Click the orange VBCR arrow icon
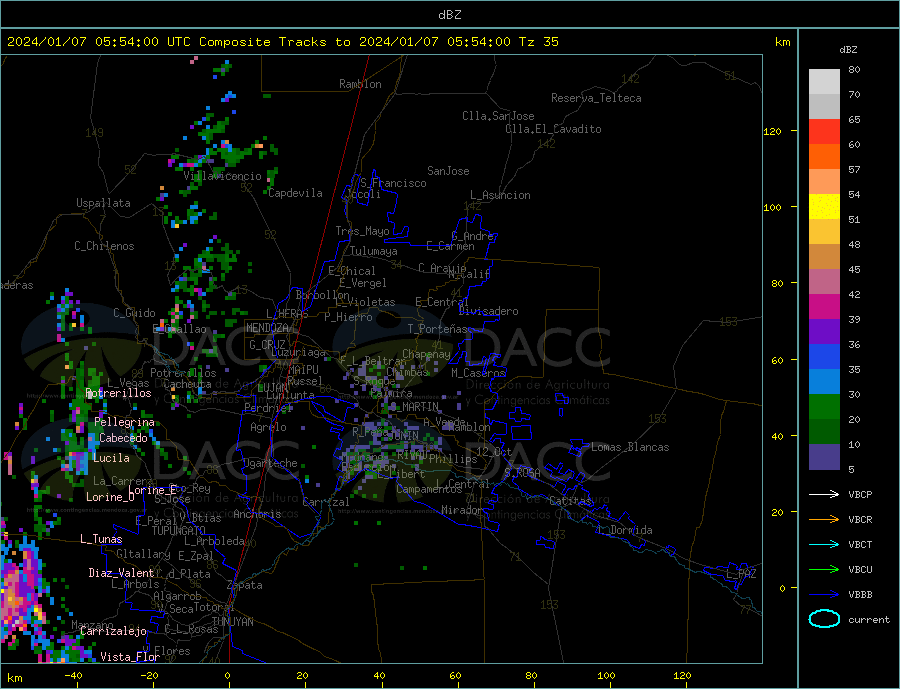Viewport: 900px width, 689px height. pyautogui.click(x=824, y=519)
